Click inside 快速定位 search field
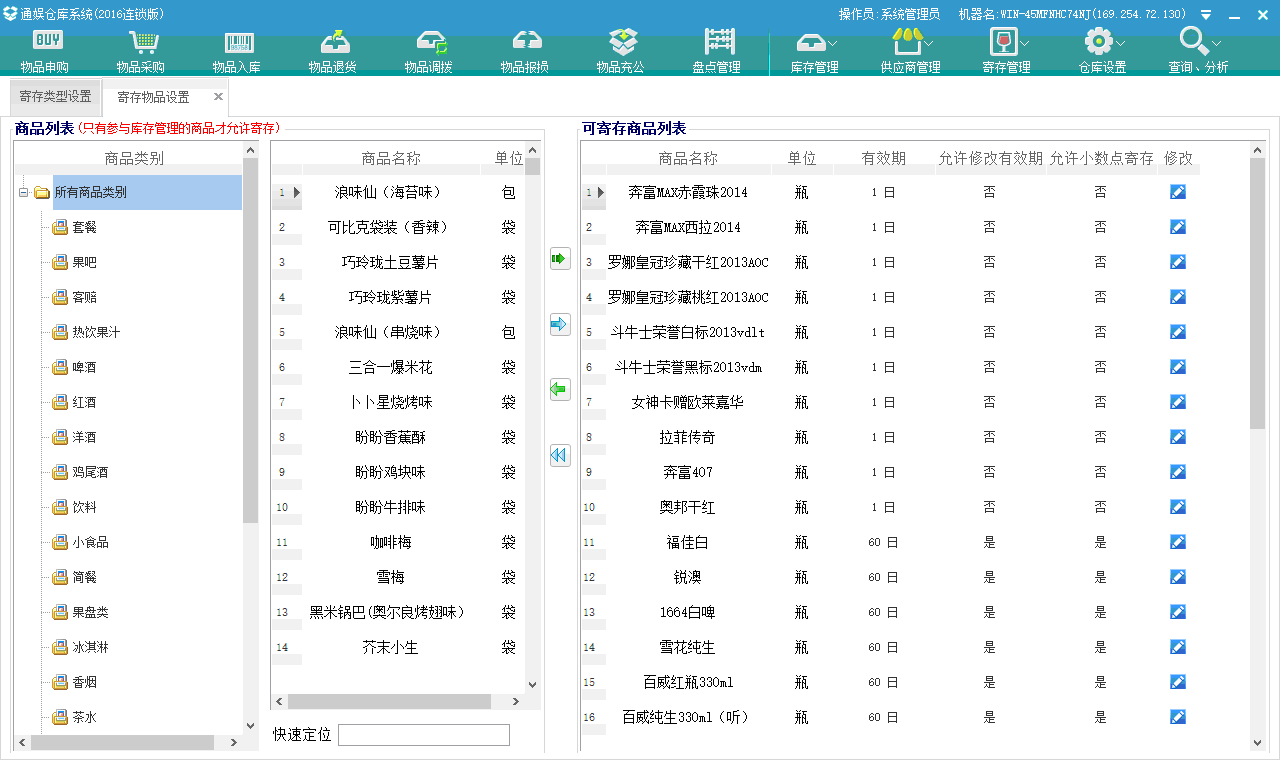Image resolution: width=1280 pixels, height=760 pixels. (x=424, y=735)
